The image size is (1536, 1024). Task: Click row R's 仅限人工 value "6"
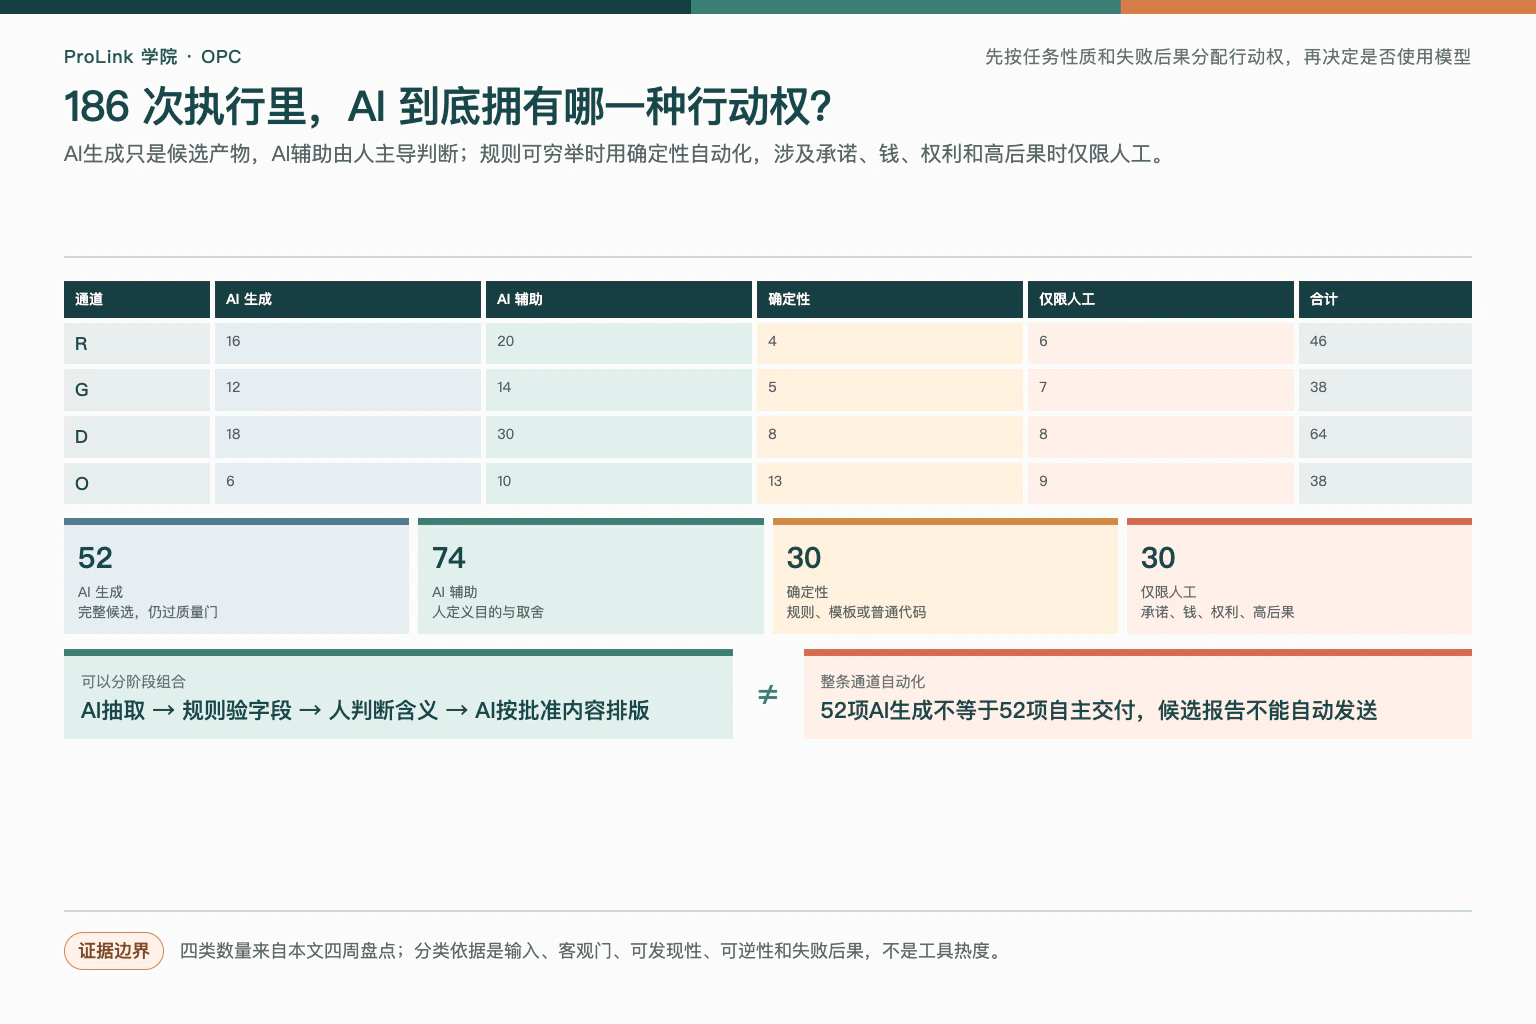[1043, 341]
